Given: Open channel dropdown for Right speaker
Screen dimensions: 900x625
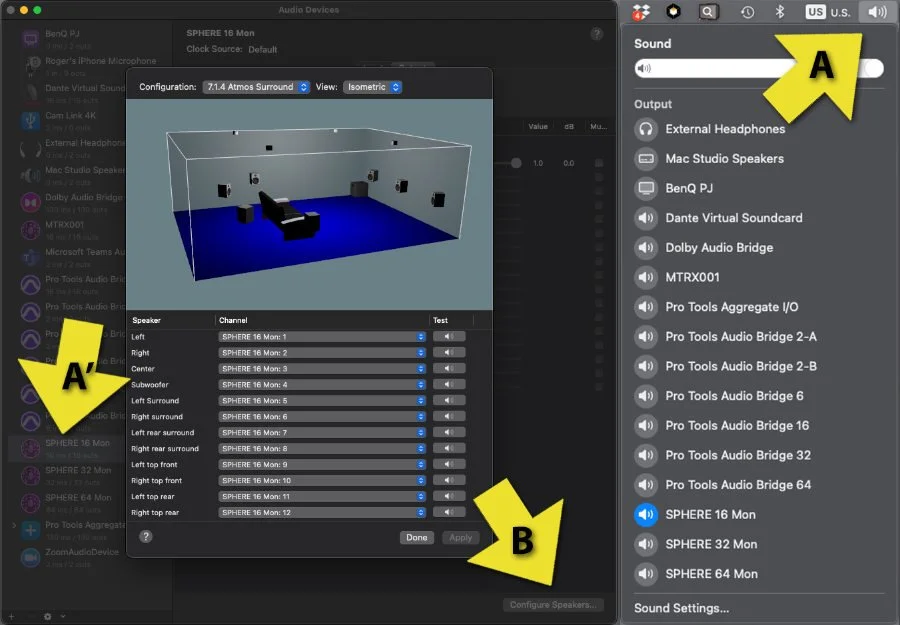Looking at the screenshot, I should [322, 353].
